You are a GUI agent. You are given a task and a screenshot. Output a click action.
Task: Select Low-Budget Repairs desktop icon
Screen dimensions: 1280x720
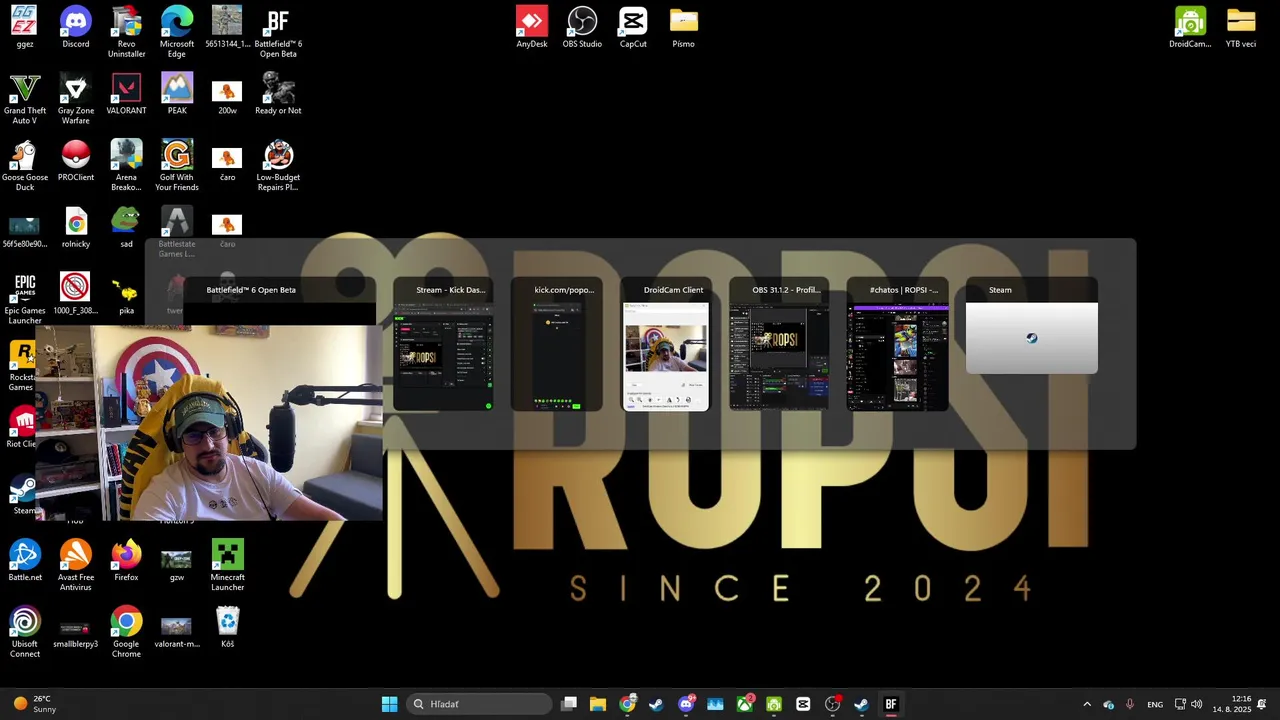[x=278, y=166]
